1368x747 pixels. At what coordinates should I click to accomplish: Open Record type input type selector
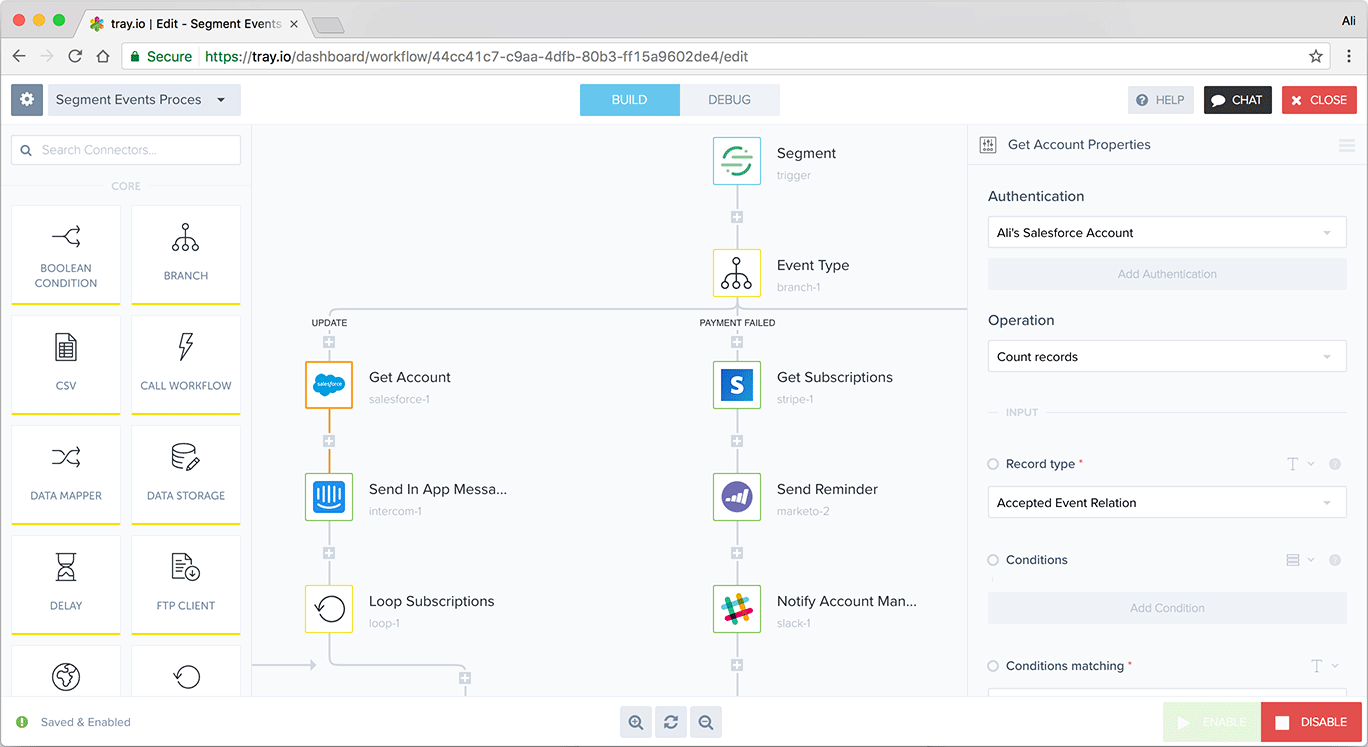click(1300, 464)
